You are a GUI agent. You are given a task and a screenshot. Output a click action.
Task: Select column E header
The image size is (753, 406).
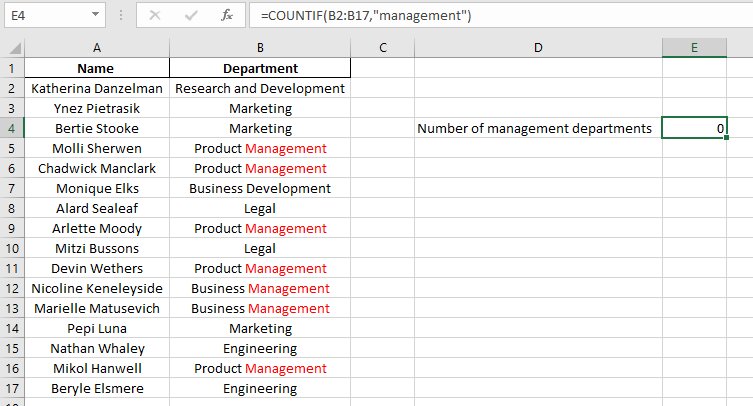(x=694, y=48)
